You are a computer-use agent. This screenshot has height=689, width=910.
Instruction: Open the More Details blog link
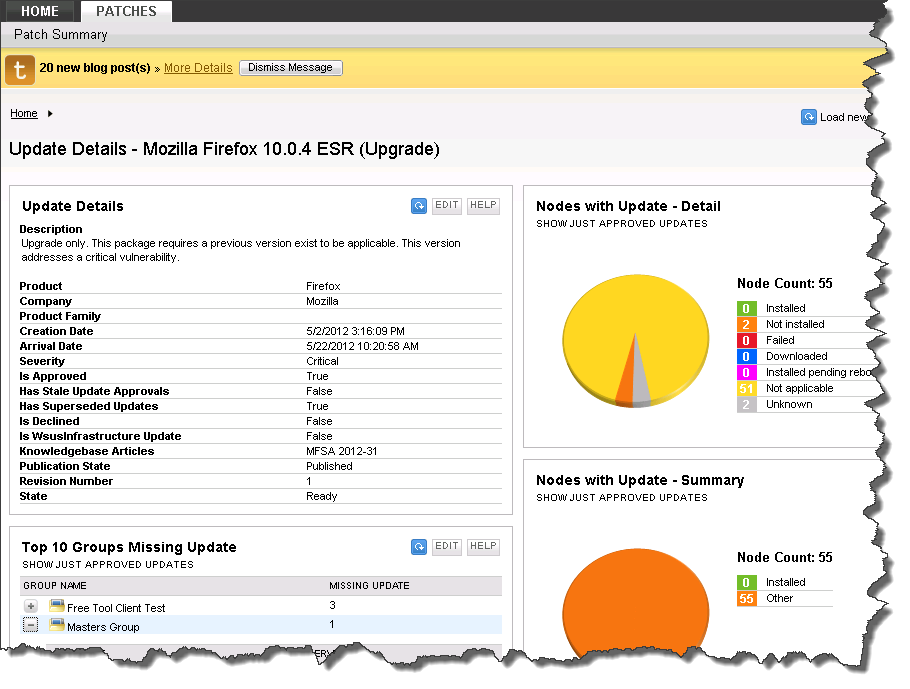coord(198,68)
